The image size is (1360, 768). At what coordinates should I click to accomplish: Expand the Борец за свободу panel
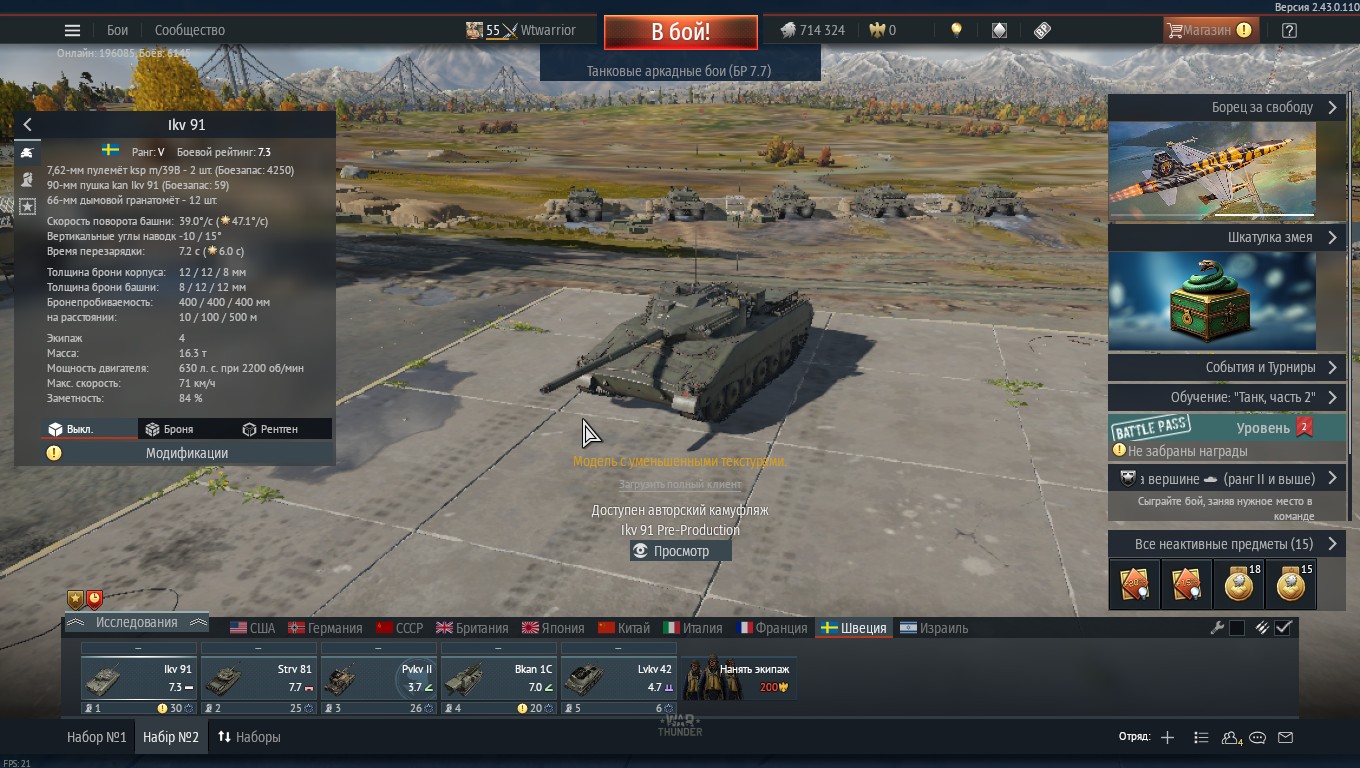click(1228, 107)
